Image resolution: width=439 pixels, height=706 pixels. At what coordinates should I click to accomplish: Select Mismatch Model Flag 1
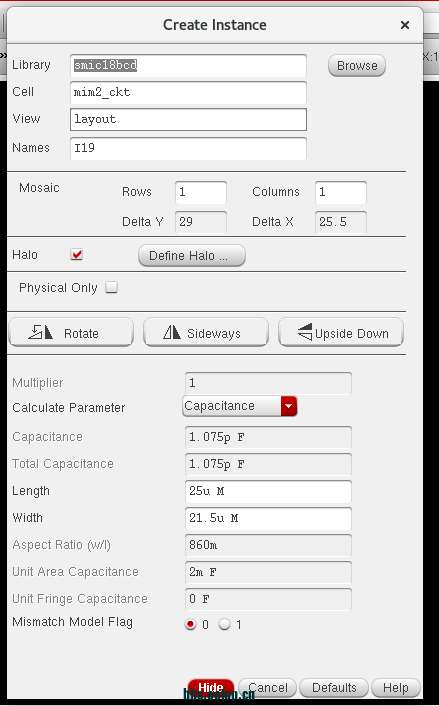click(x=224, y=625)
